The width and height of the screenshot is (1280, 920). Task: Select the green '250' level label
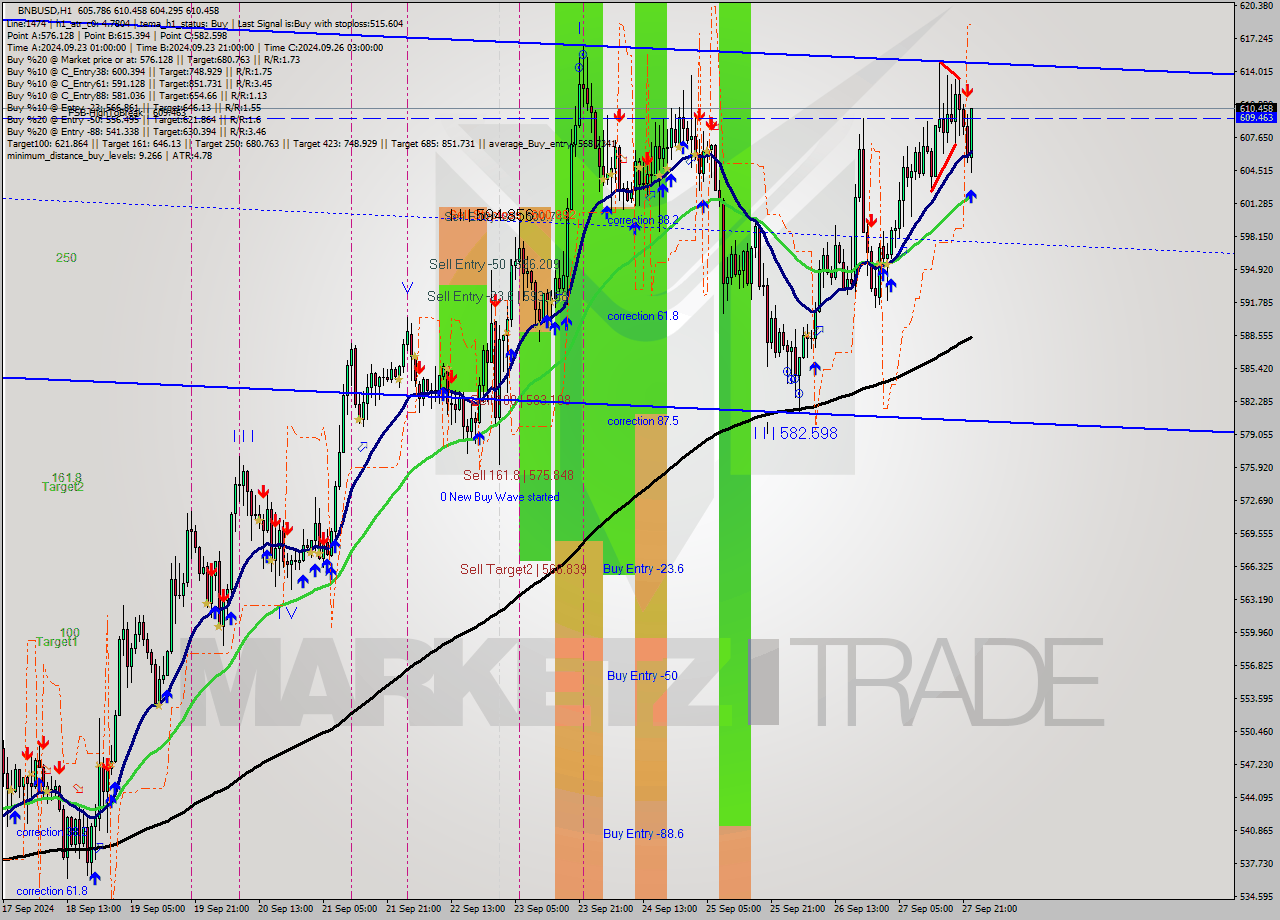pos(66,258)
